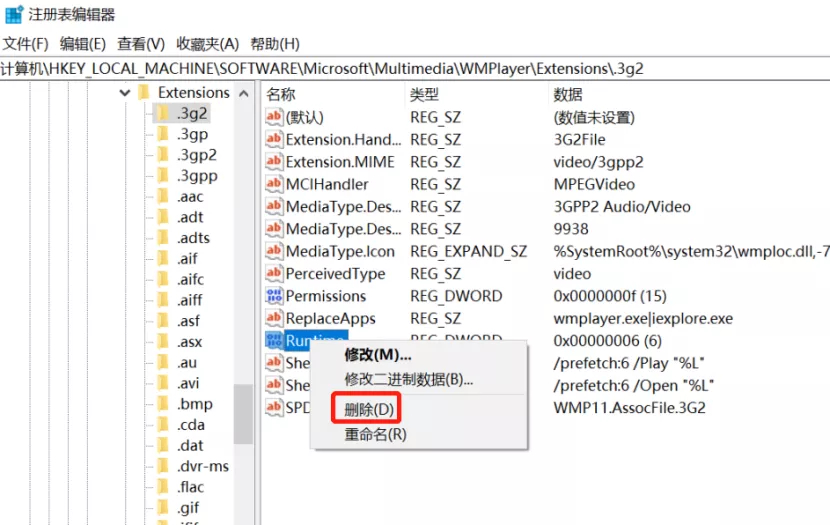Image resolution: width=830 pixels, height=525 pixels.
Task: Select the .aac key in the tree
Action: tap(190, 197)
